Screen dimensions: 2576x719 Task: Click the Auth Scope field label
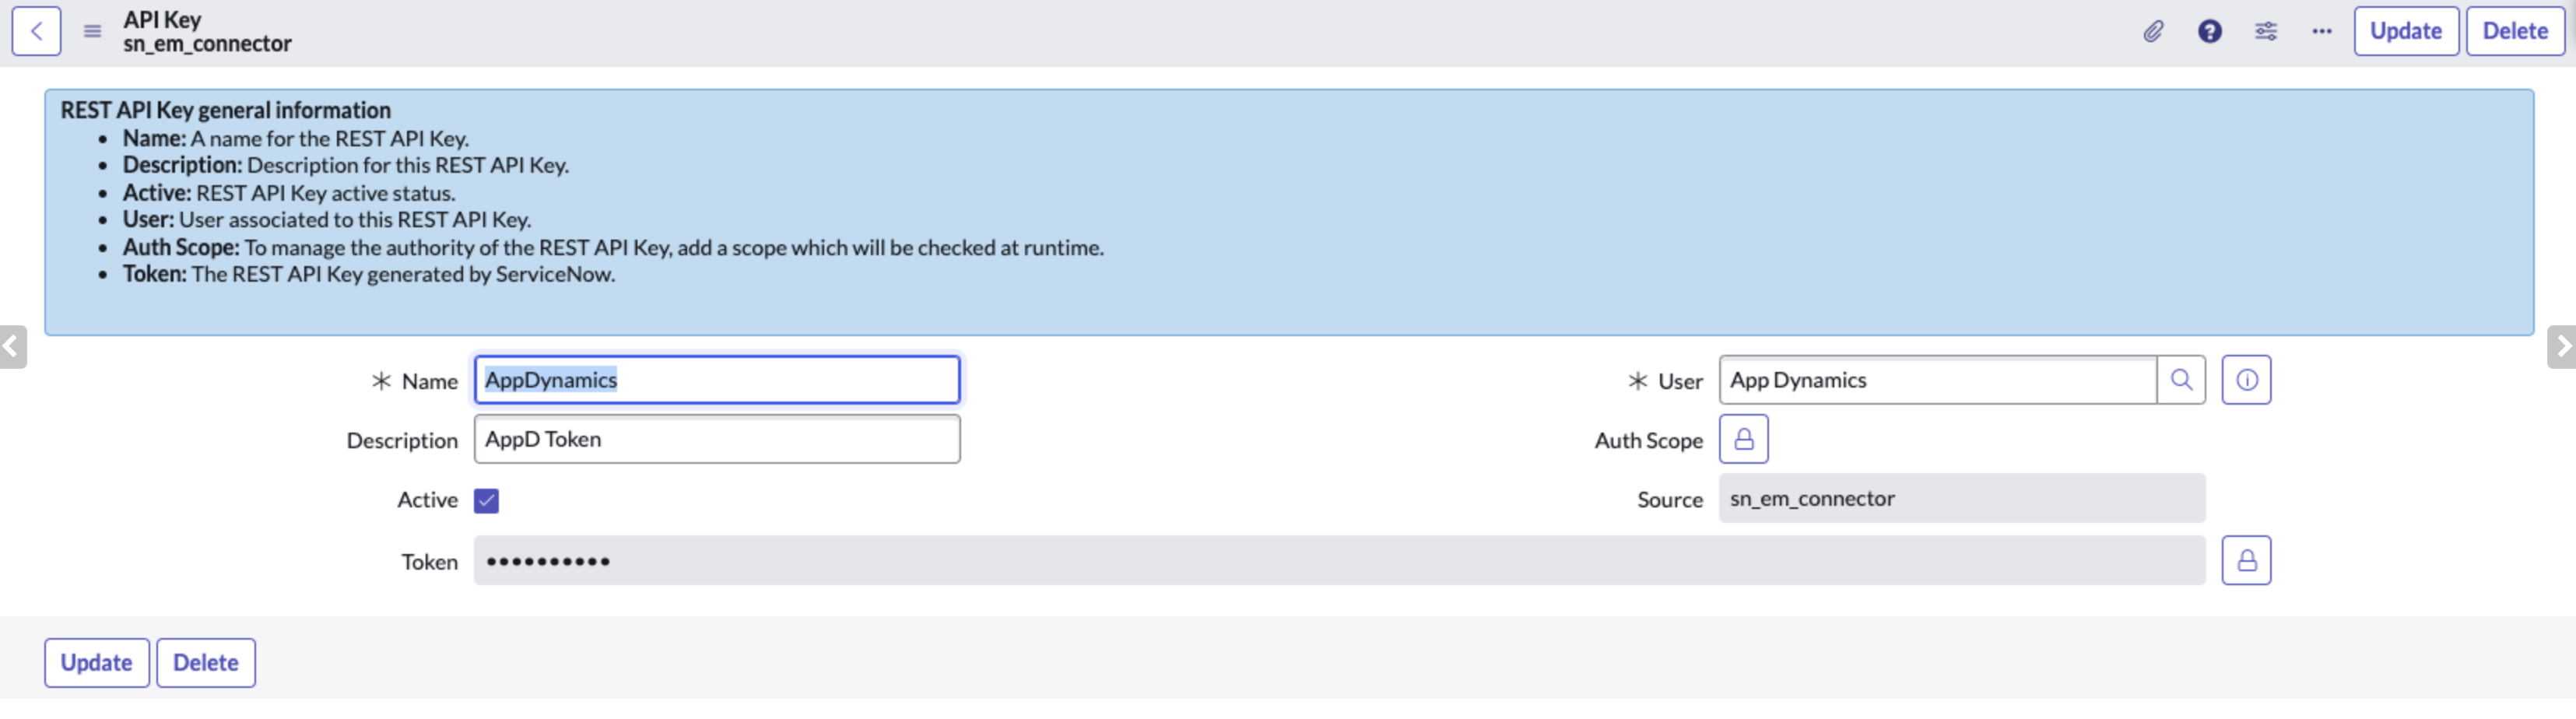pos(1648,441)
